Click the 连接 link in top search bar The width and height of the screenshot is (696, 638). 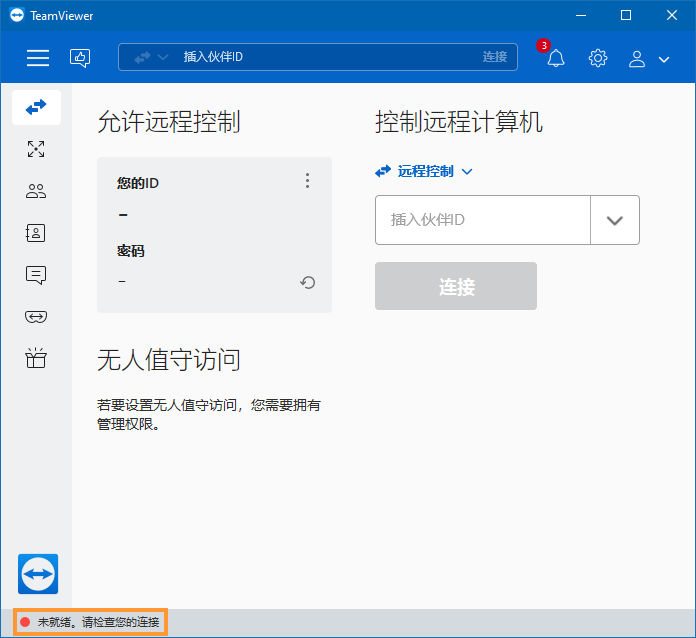pos(495,57)
